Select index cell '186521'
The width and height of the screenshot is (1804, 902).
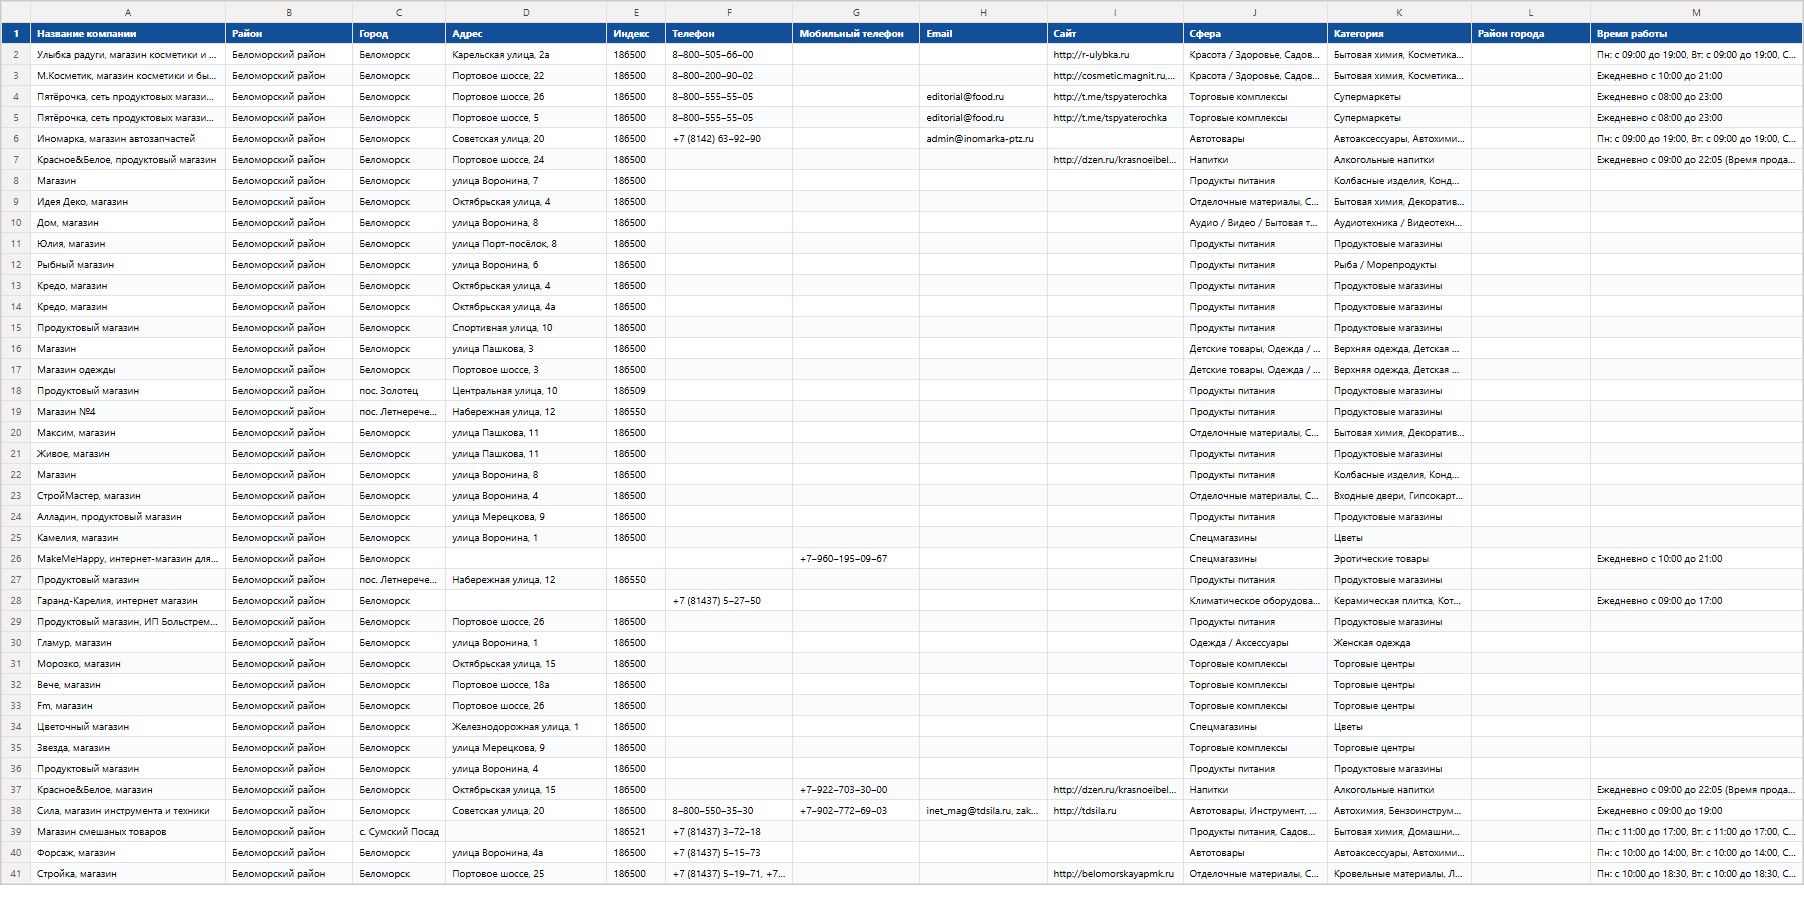click(x=636, y=832)
